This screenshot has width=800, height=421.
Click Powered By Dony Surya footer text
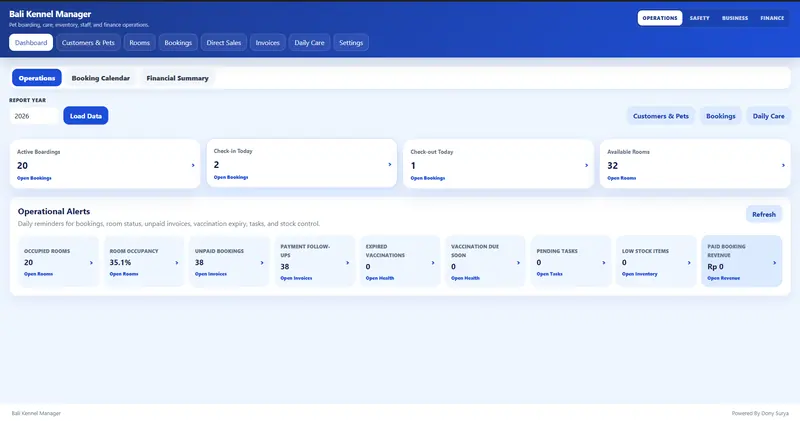pos(760,413)
